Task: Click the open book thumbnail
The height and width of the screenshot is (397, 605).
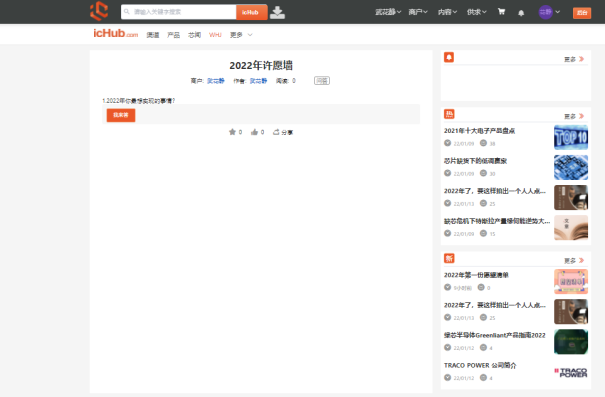Action: (x=571, y=228)
